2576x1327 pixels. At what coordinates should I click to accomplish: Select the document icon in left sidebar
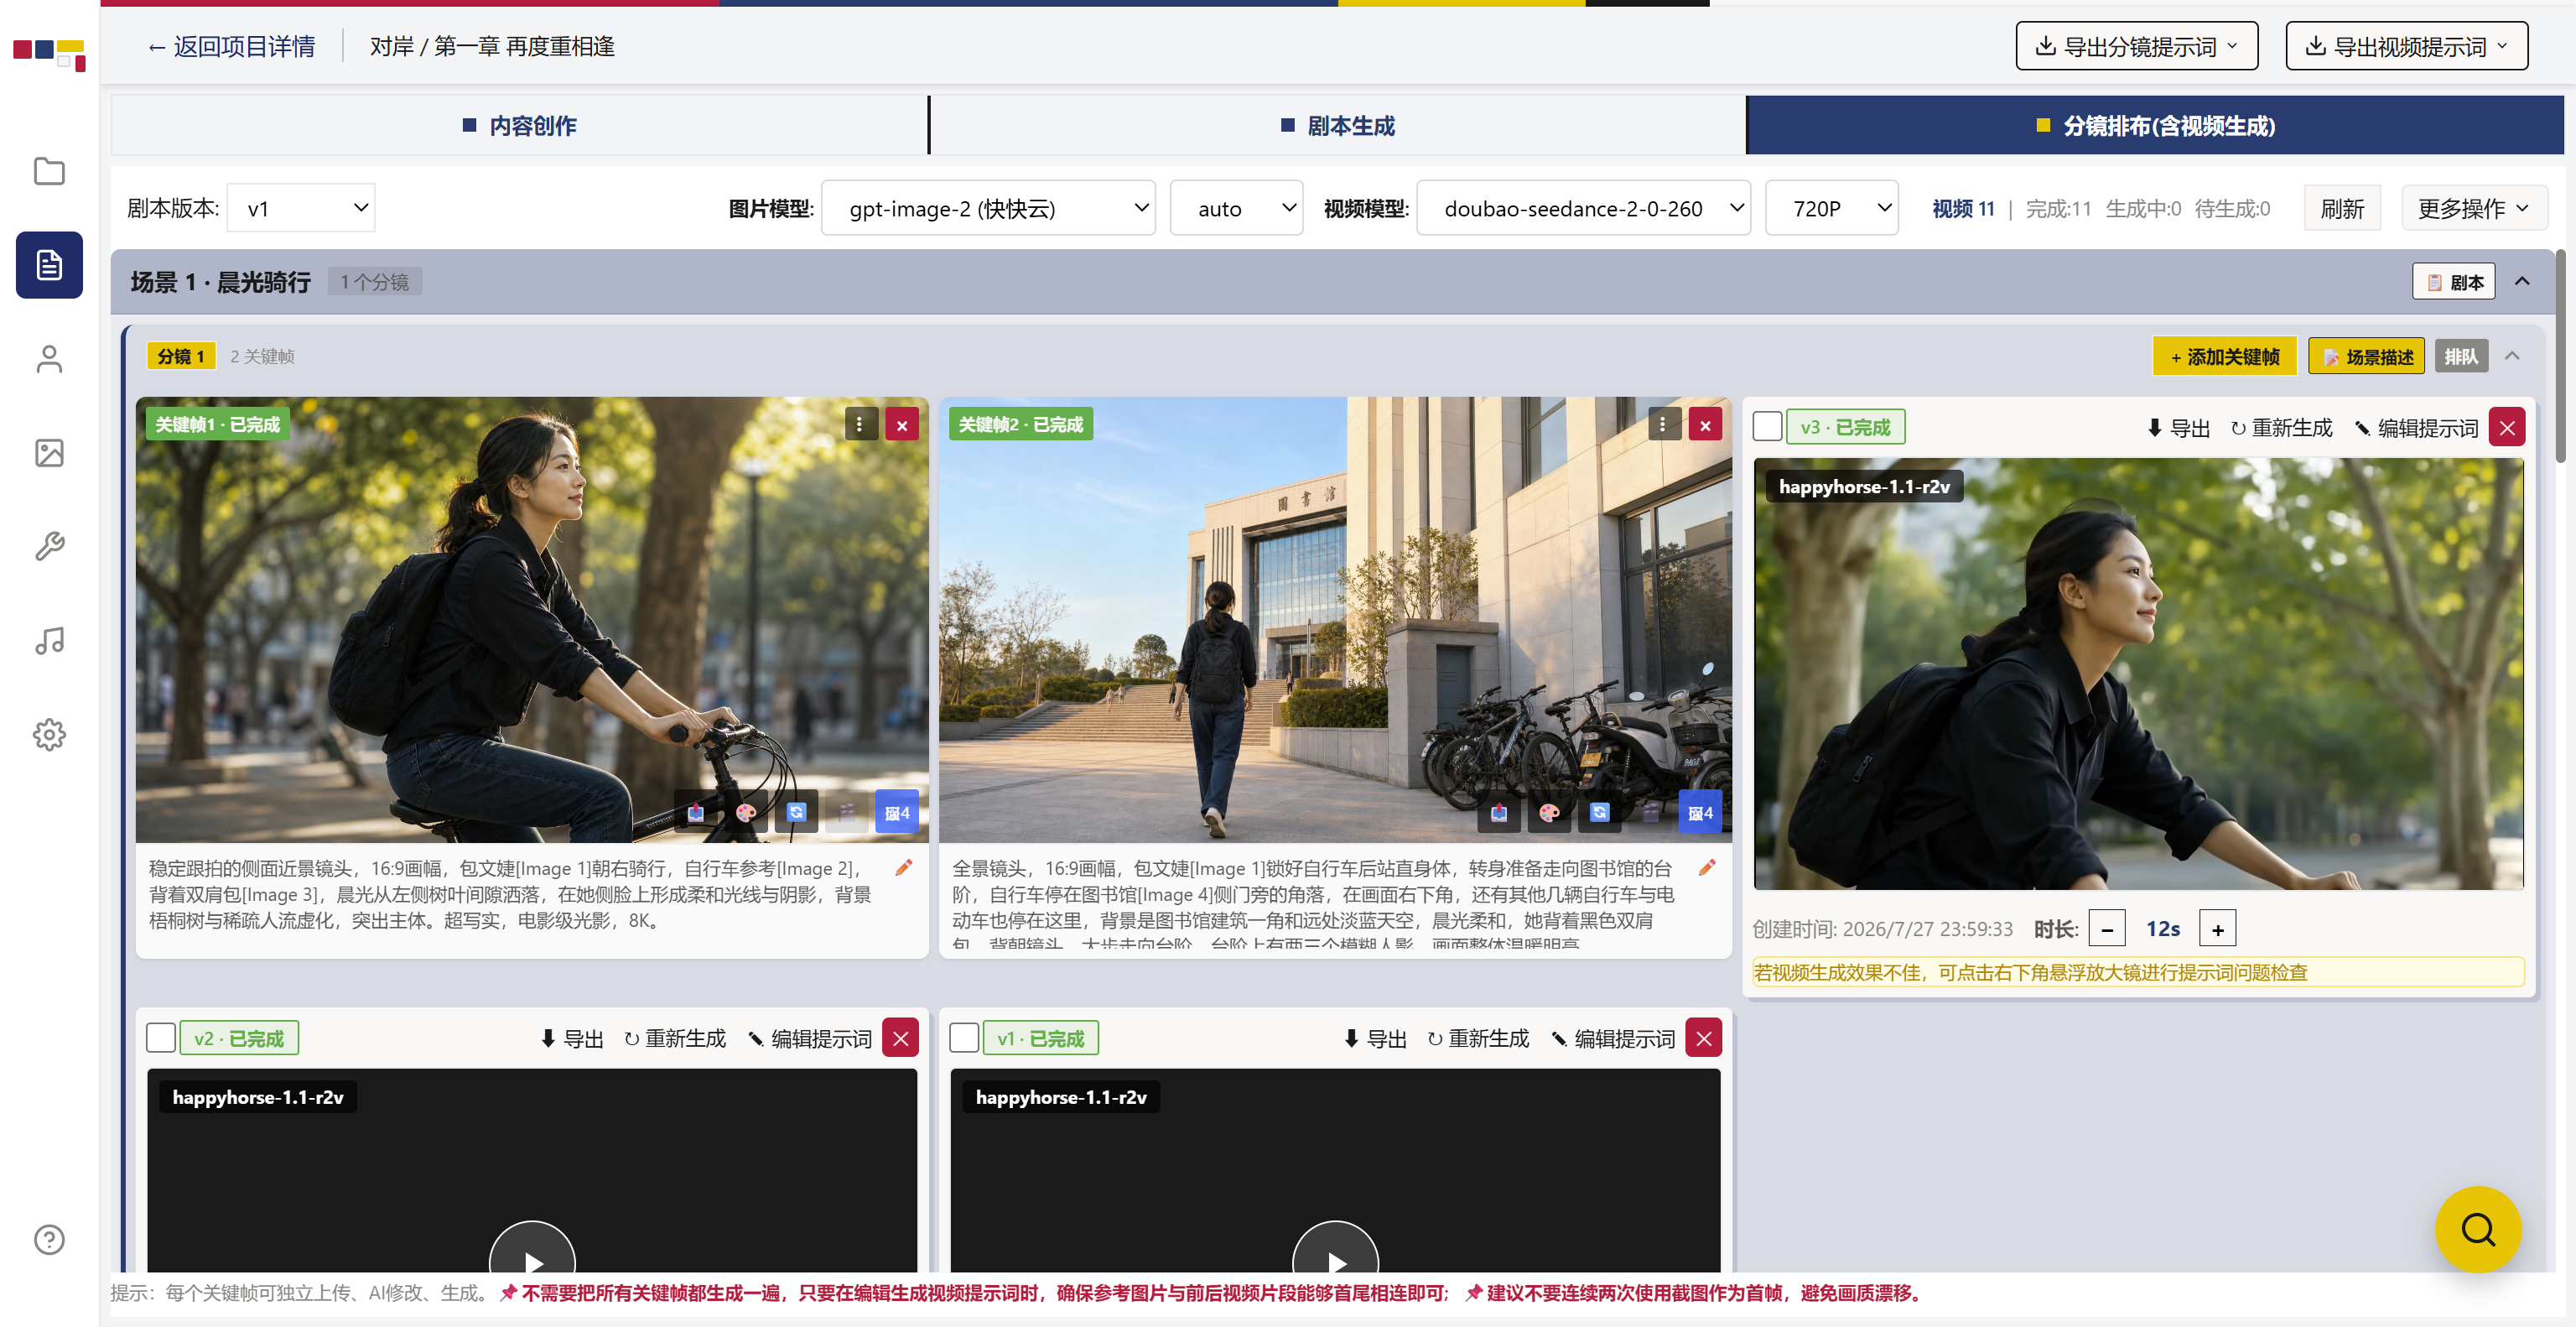coord(49,265)
